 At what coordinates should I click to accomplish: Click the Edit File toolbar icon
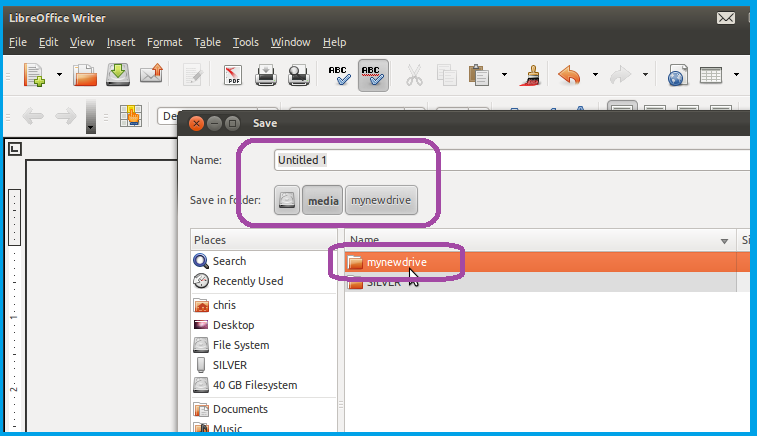193,75
